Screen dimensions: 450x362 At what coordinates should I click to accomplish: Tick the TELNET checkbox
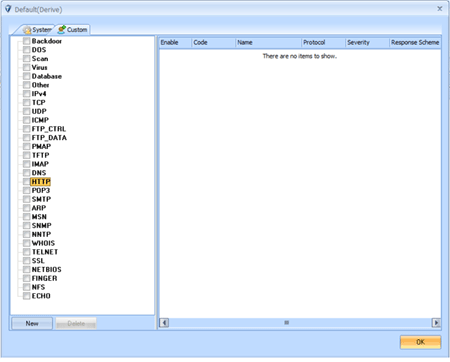click(26, 252)
